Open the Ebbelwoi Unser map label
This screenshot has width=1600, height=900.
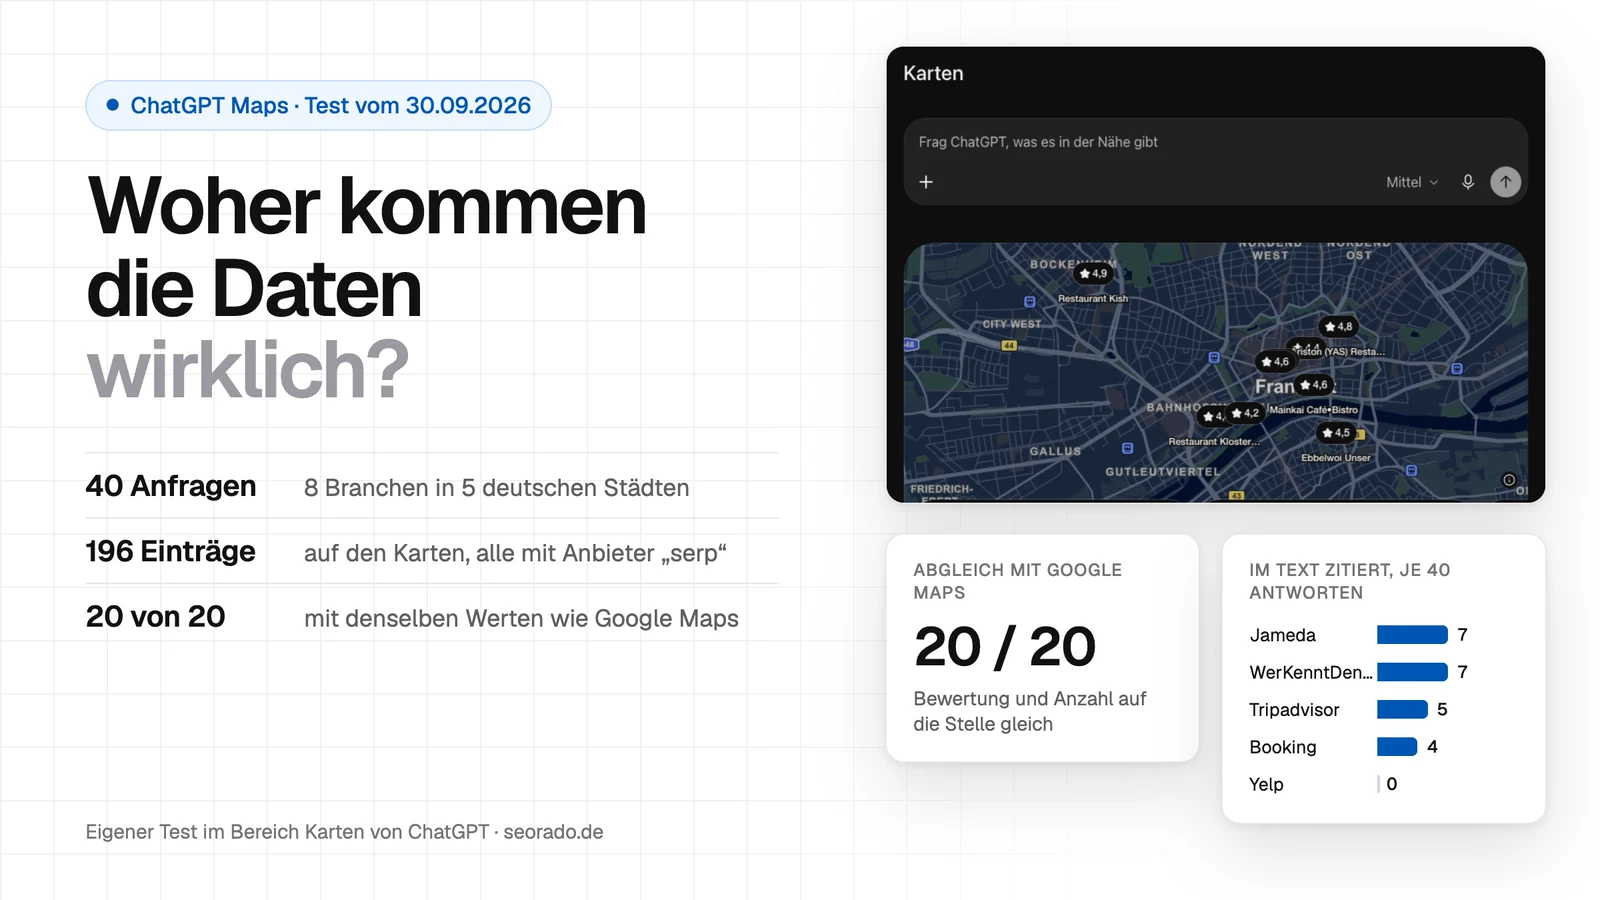coord(1336,458)
